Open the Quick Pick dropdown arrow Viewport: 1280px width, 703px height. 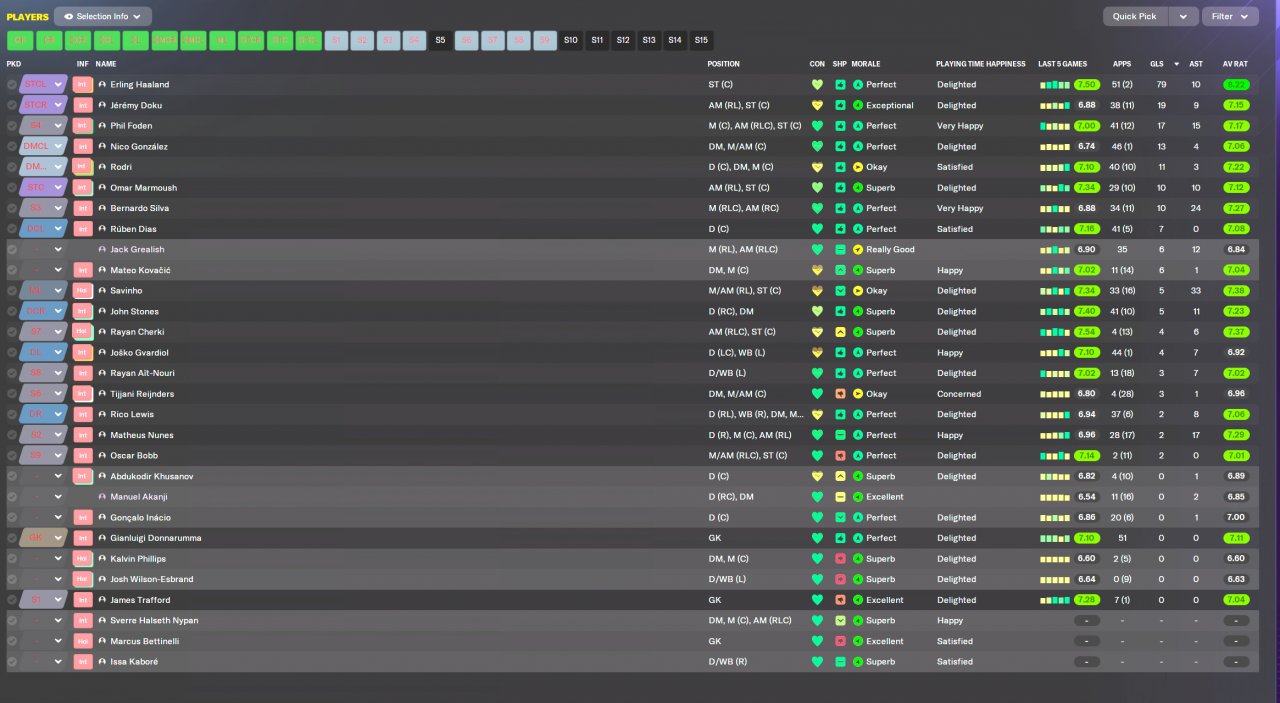coord(1183,17)
